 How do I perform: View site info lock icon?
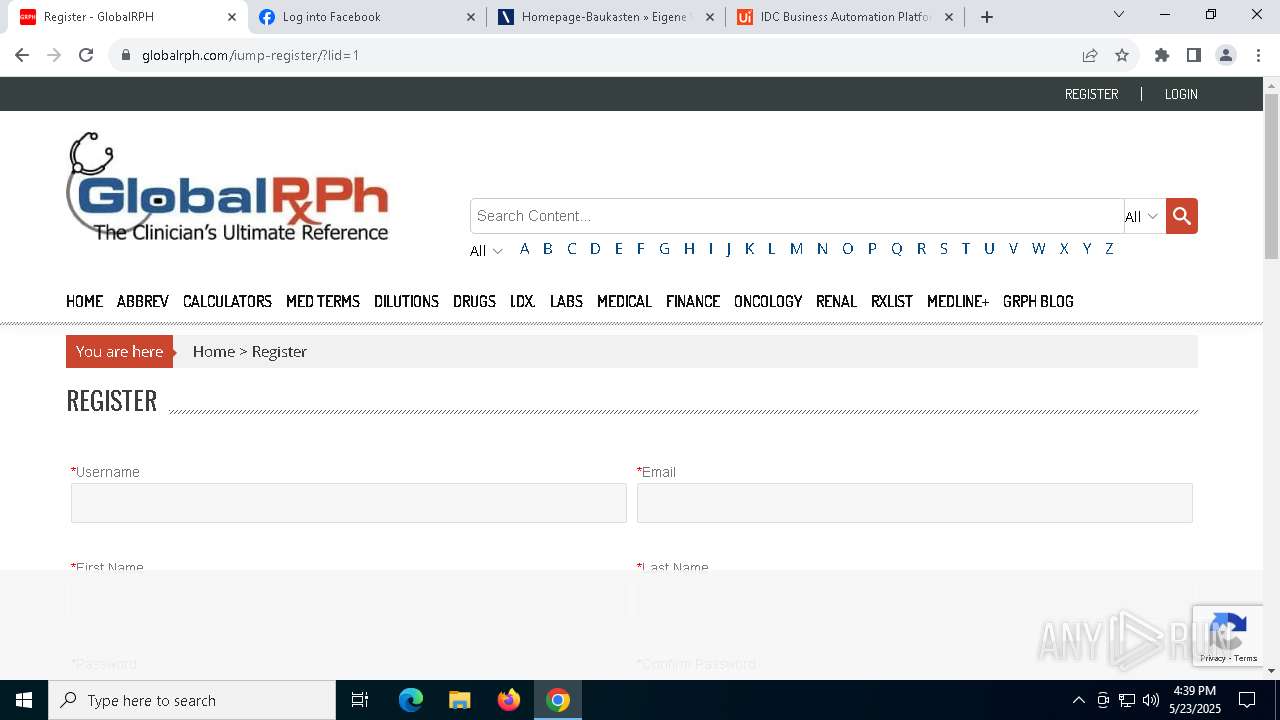coord(126,55)
